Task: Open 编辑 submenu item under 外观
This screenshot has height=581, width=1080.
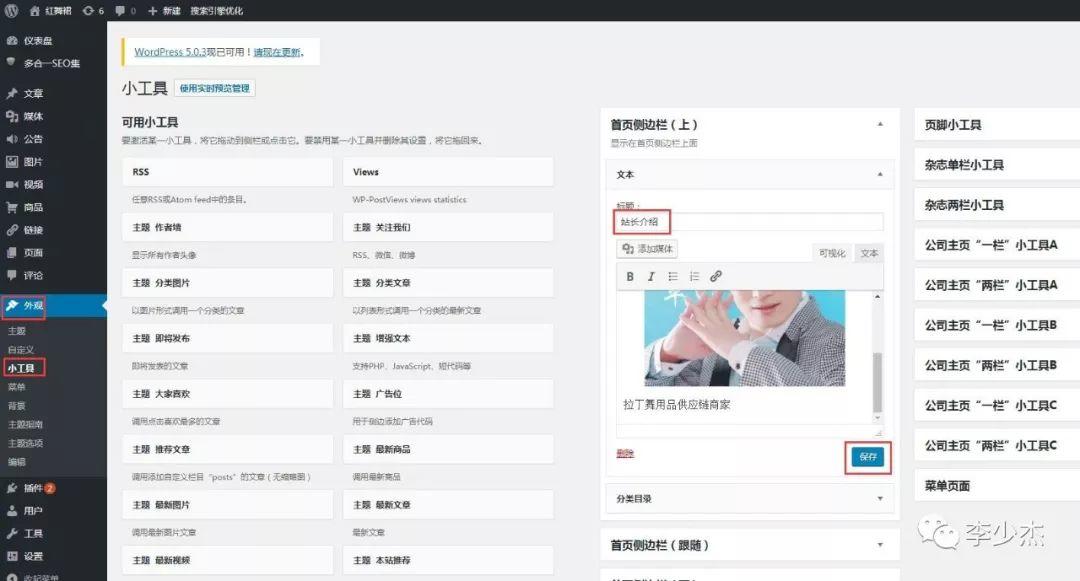Action: pos(17,461)
